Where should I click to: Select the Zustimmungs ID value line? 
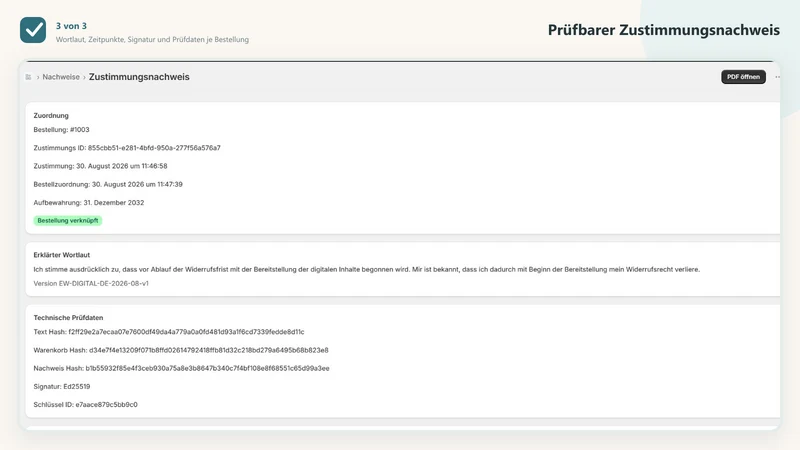tap(127, 148)
